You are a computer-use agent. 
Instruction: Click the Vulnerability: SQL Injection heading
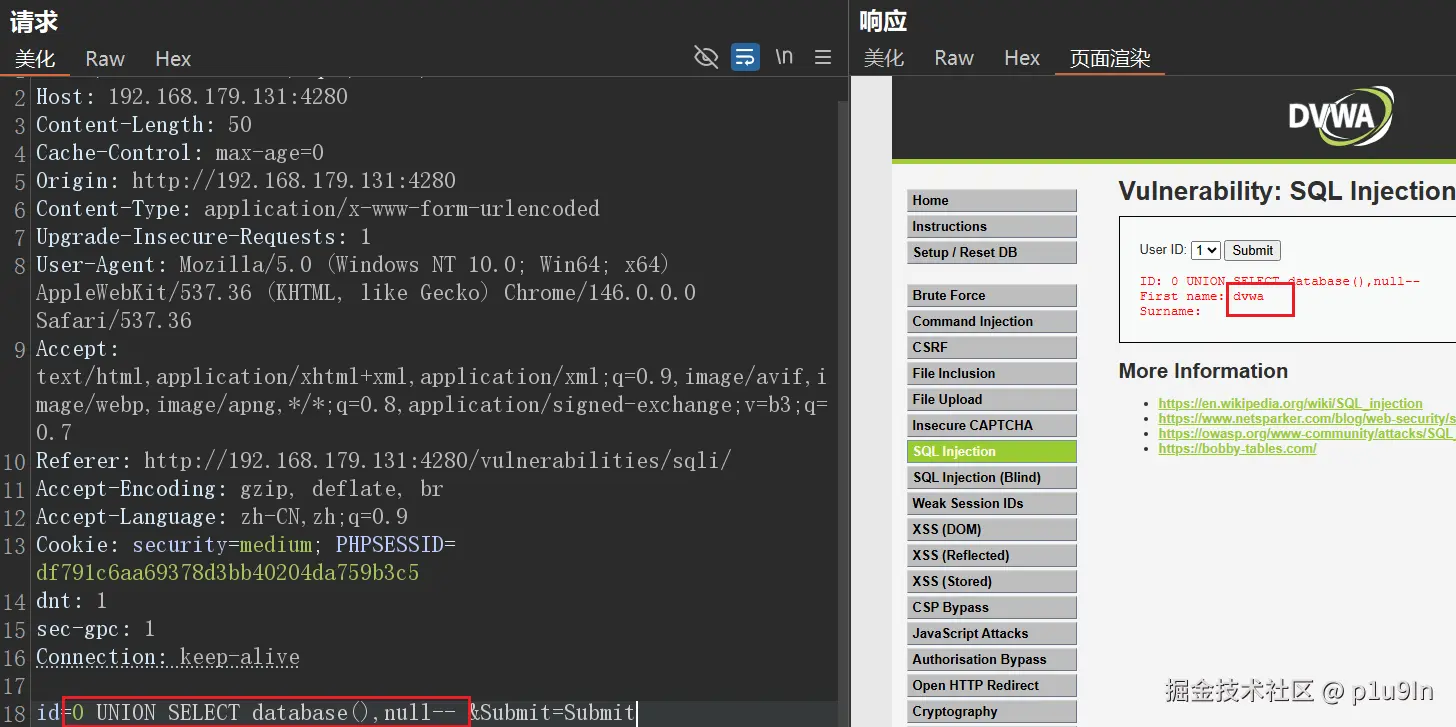click(x=1287, y=191)
